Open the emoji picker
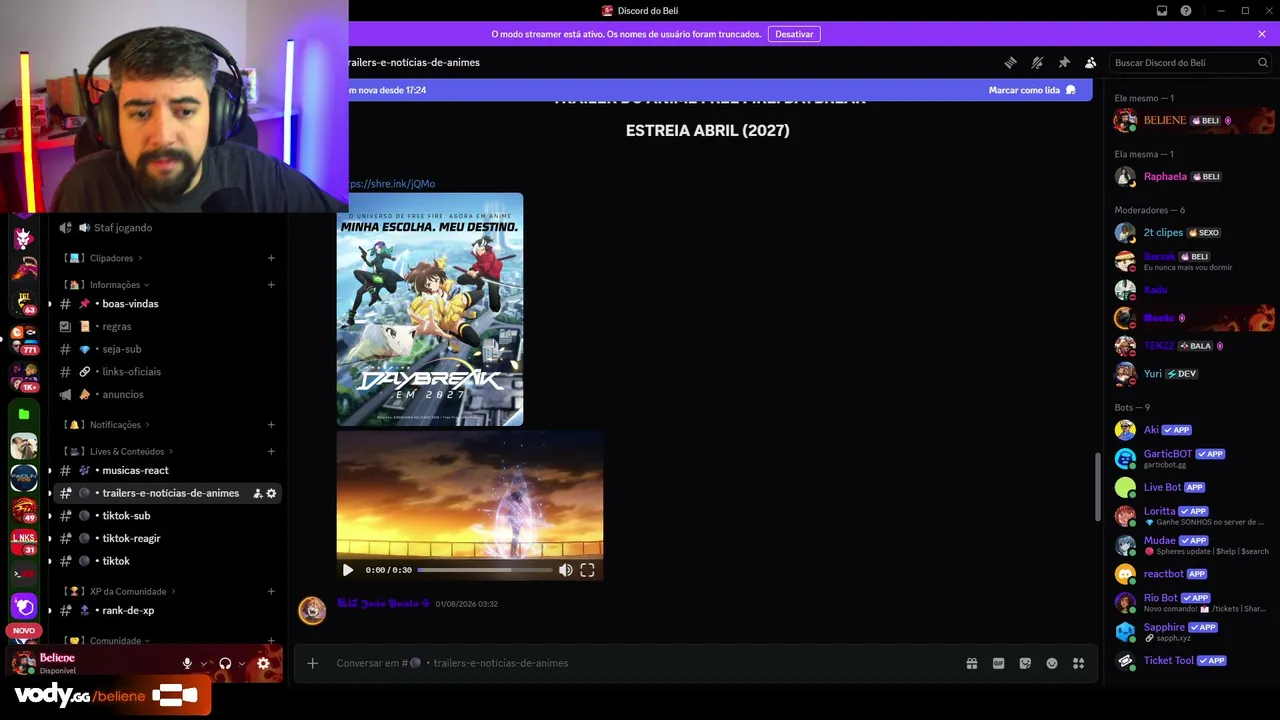 pos(1052,663)
